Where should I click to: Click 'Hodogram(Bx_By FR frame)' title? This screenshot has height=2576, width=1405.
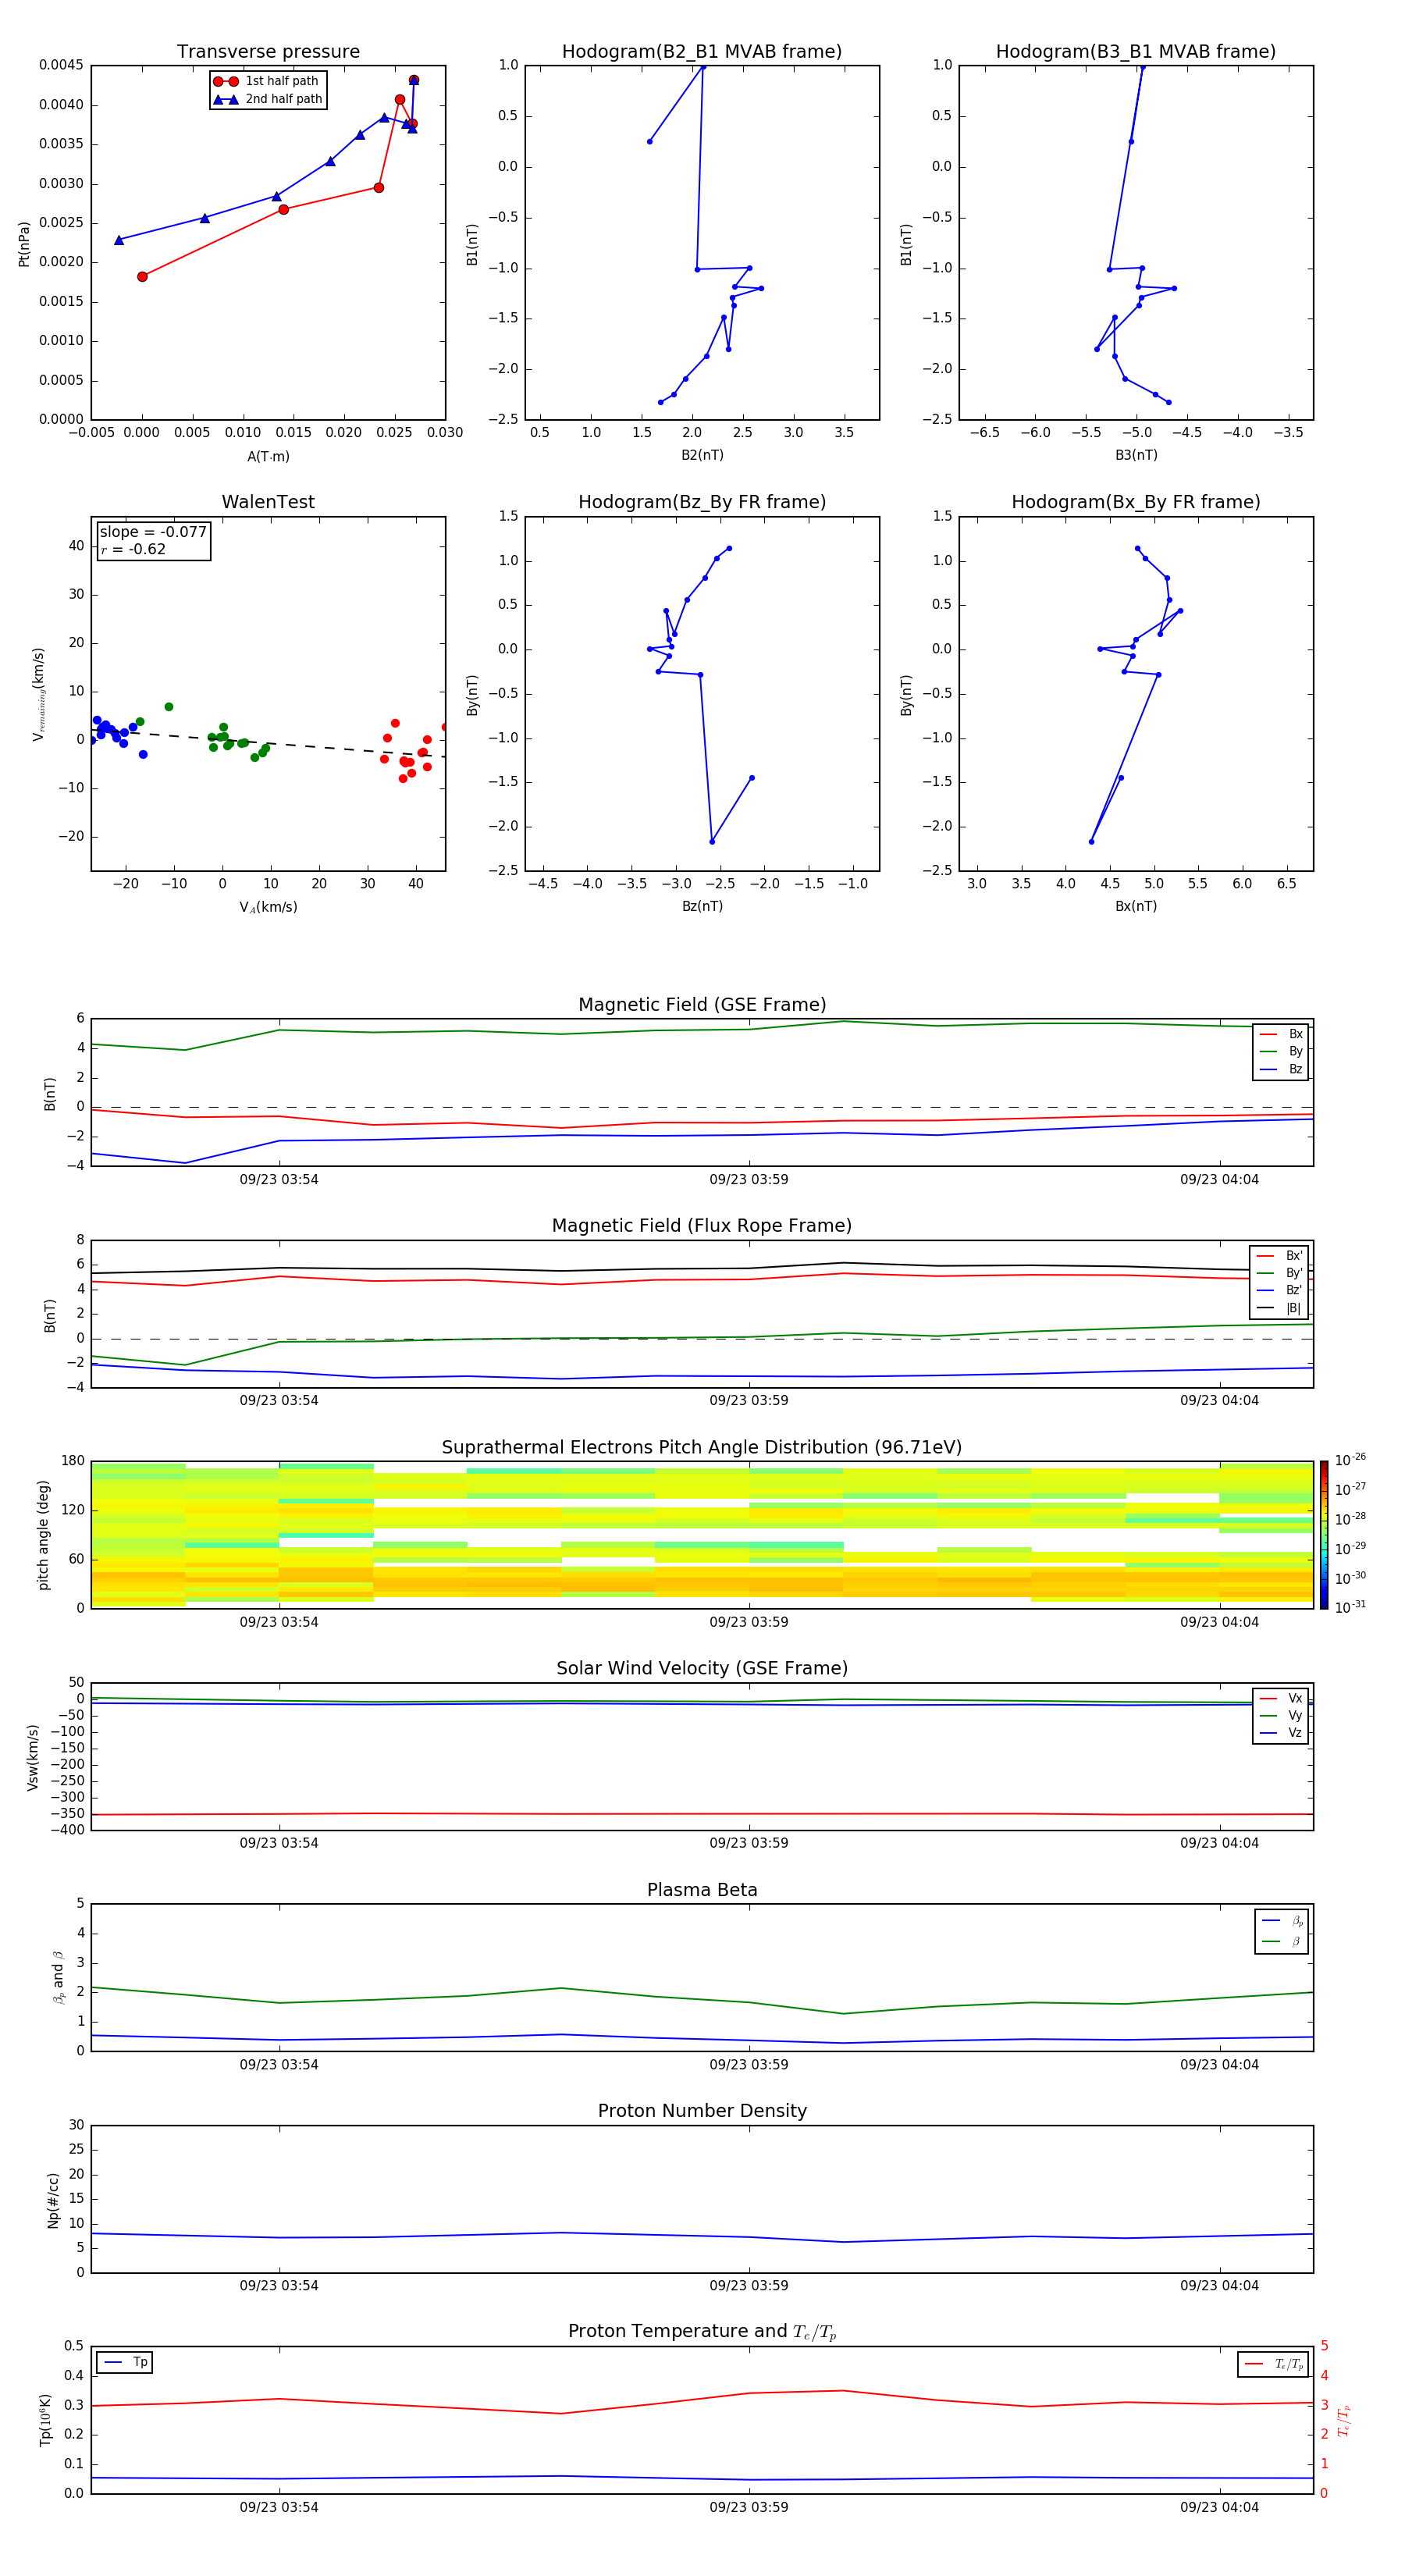[x=1136, y=502]
